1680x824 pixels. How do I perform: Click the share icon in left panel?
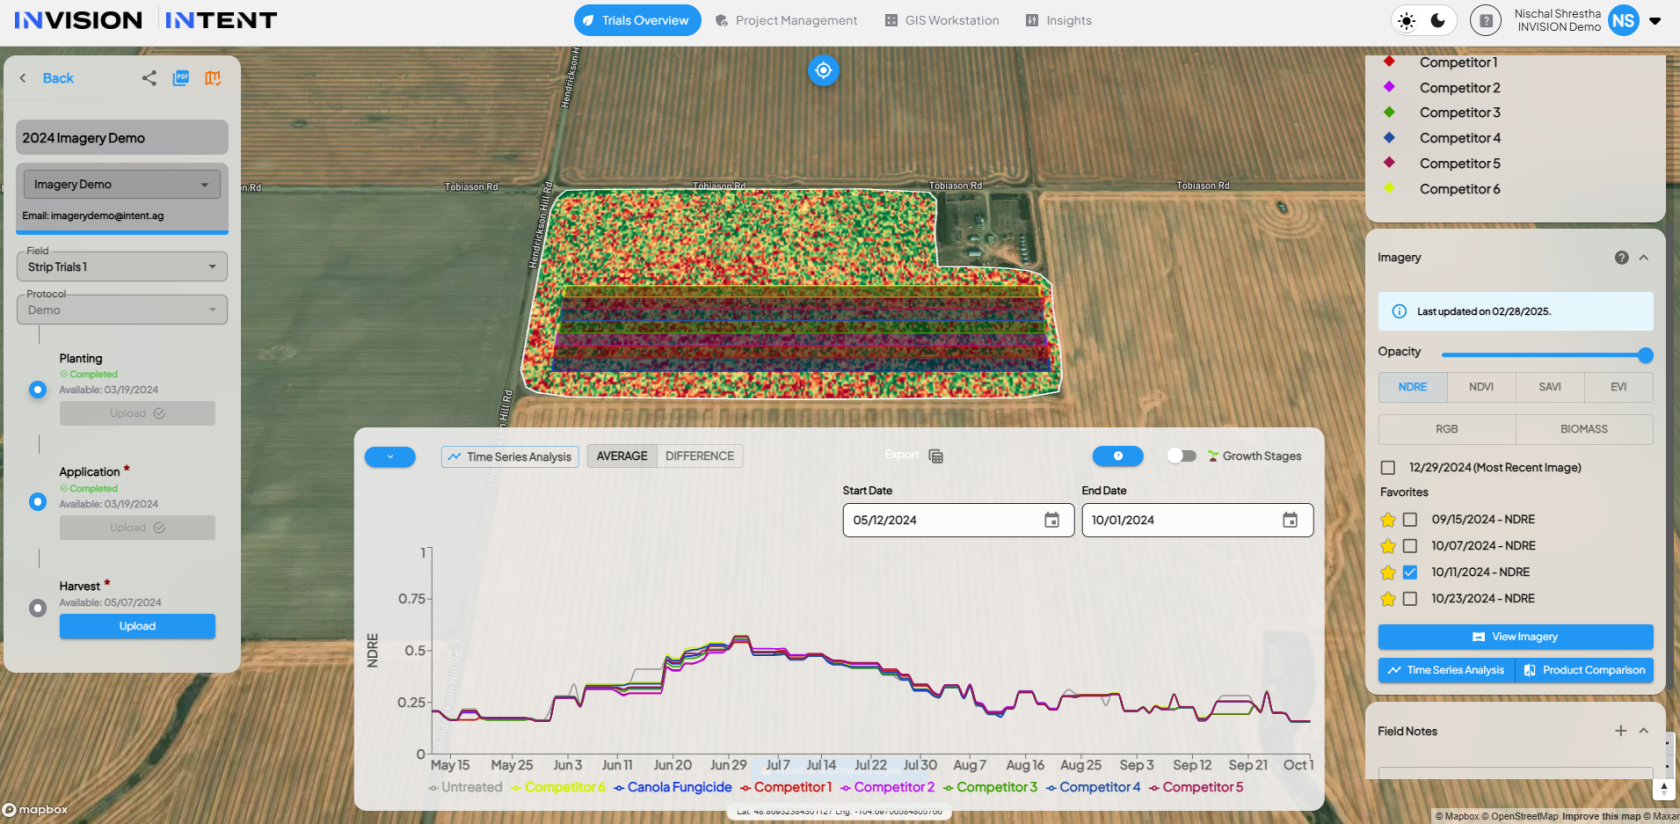point(149,78)
